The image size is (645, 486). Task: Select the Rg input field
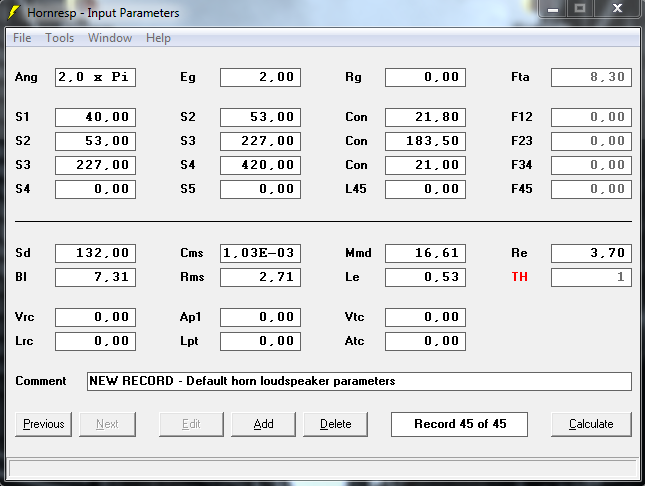[425, 77]
